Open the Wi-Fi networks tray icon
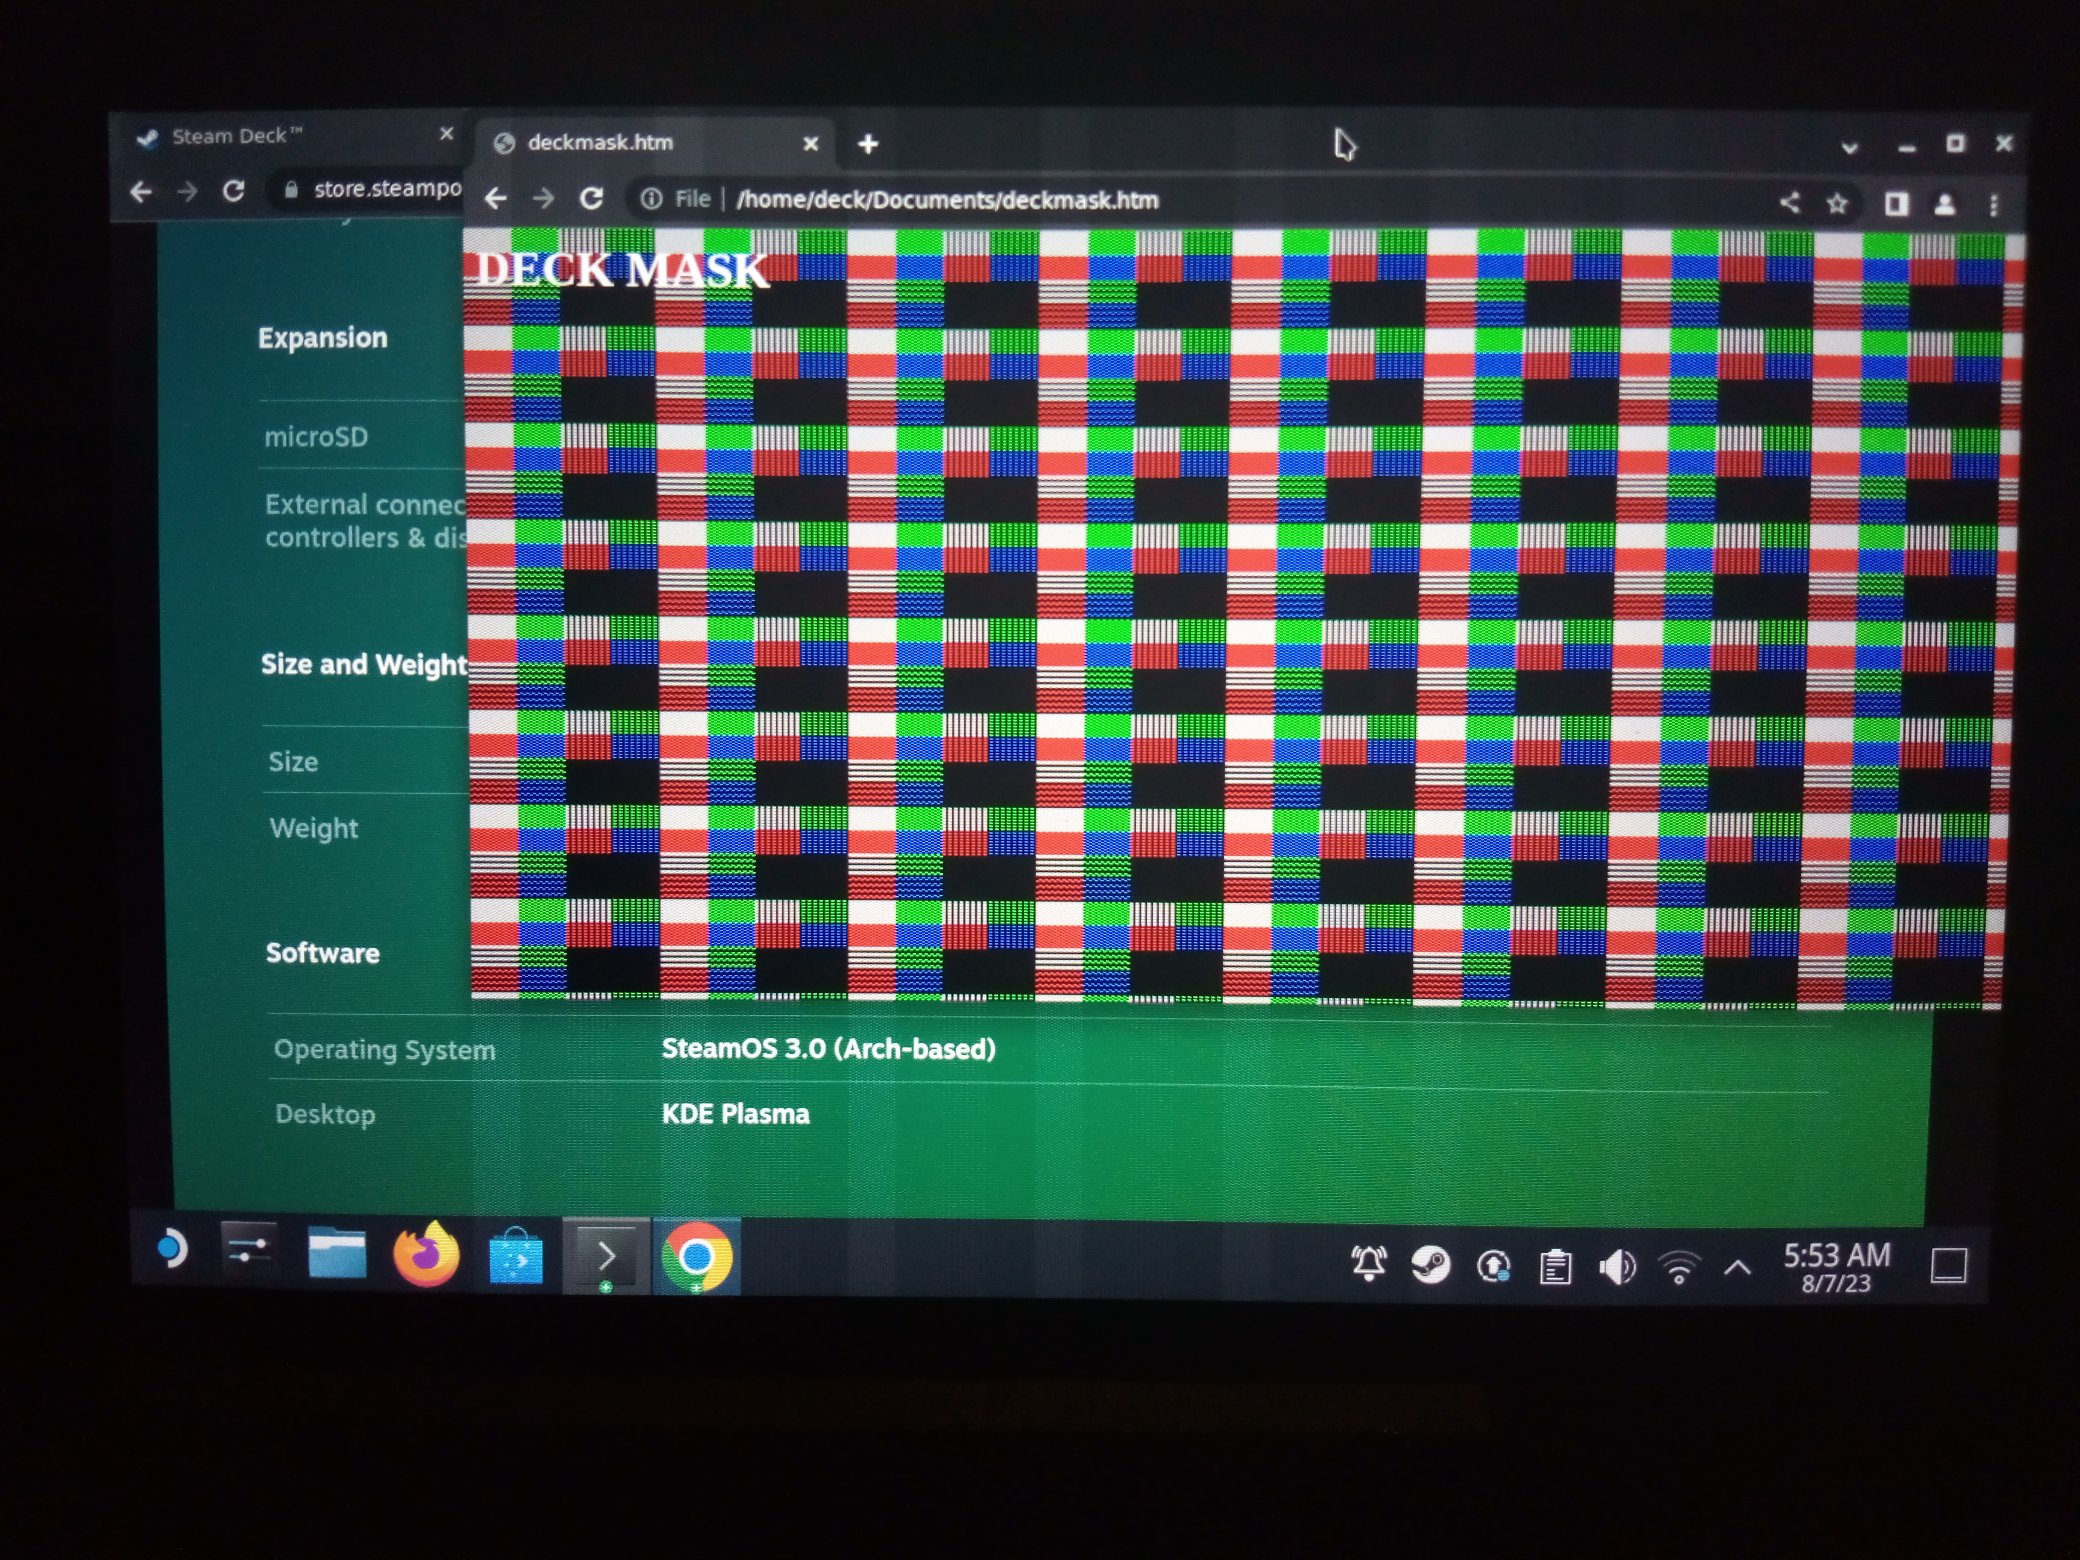2080x1560 pixels. point(1679,1268)
